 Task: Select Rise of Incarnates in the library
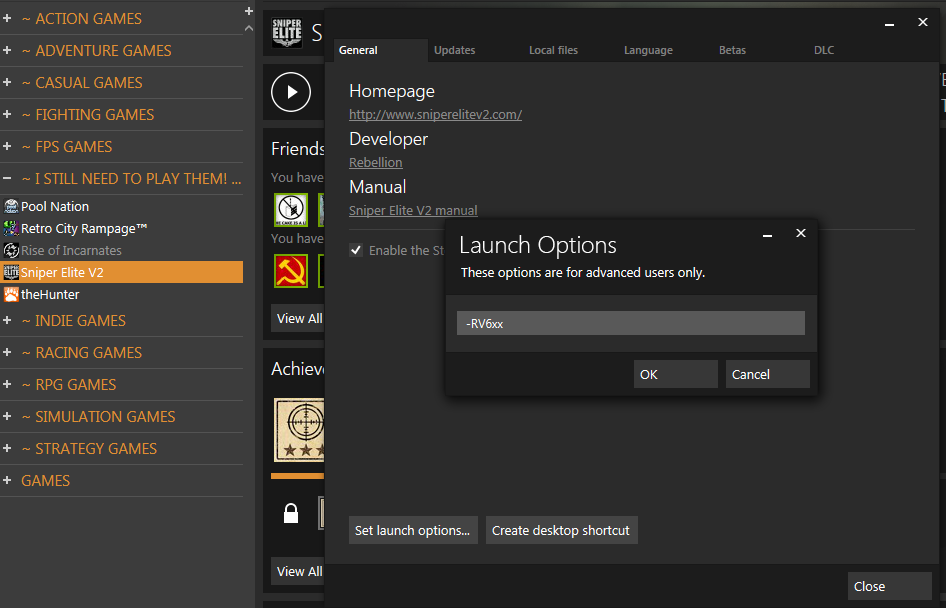[x=122, y=250]
